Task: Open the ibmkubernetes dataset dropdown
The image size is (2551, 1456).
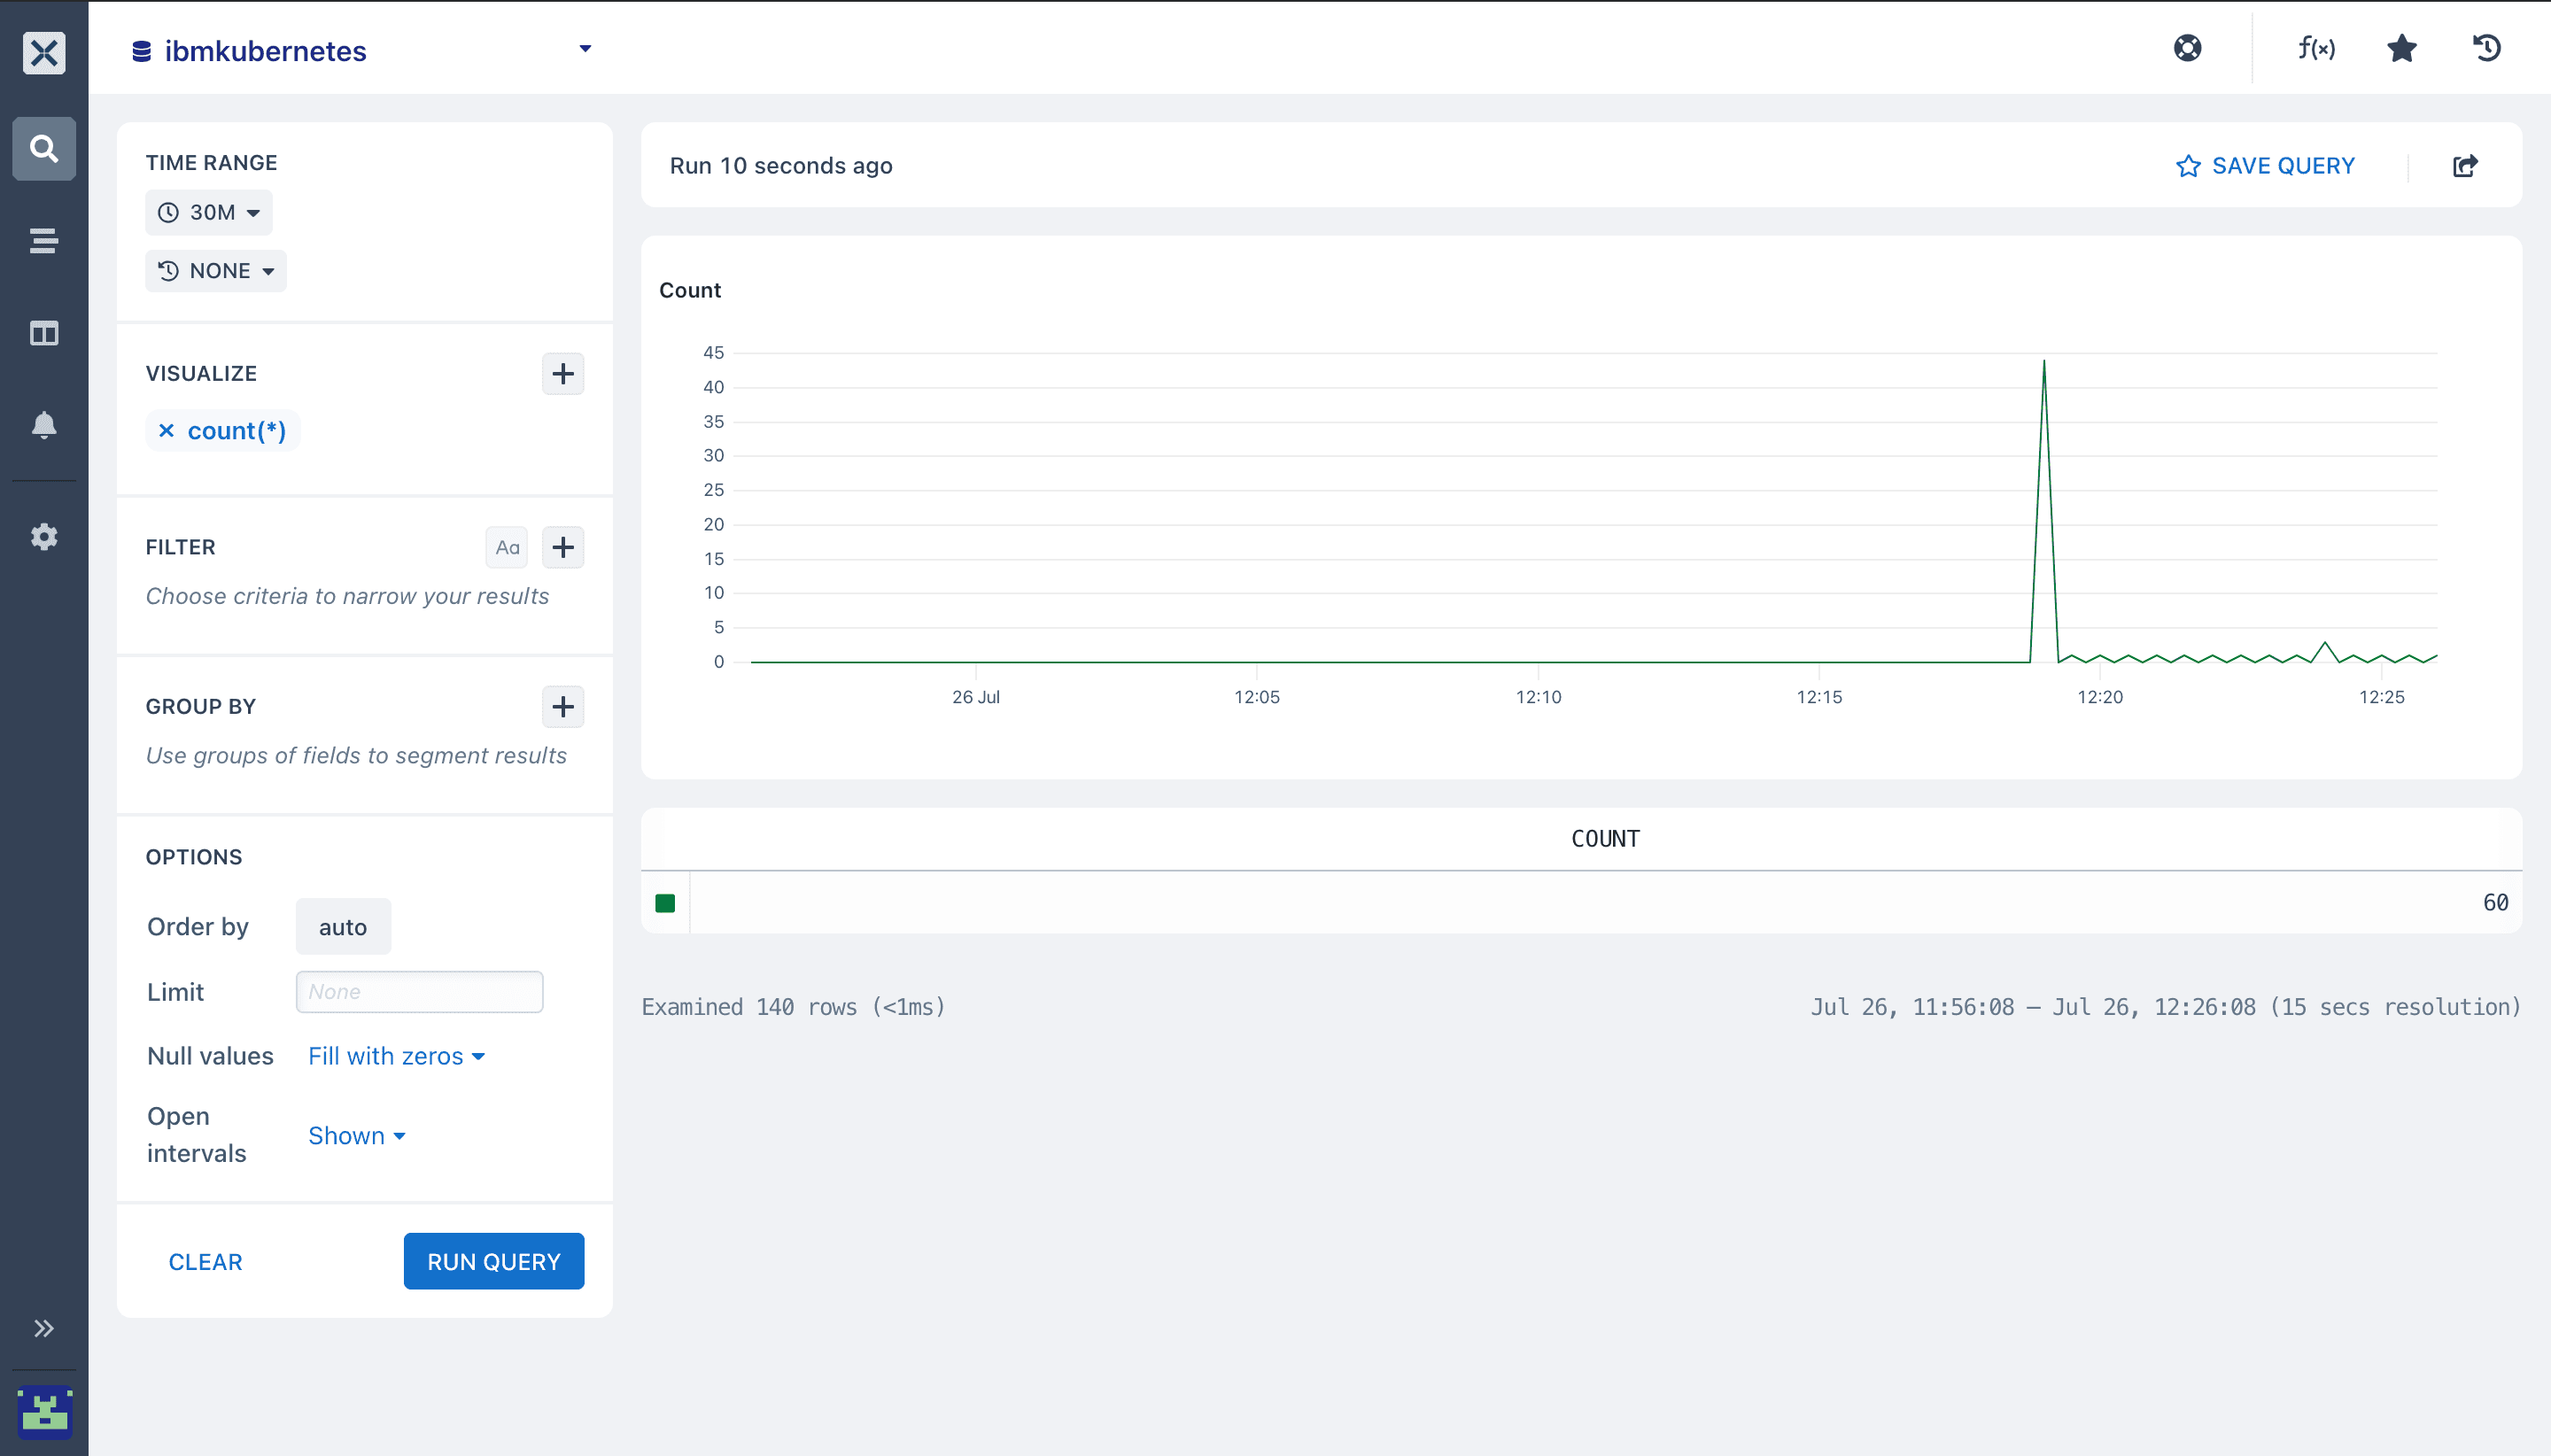Action: (x=585, y=49)
